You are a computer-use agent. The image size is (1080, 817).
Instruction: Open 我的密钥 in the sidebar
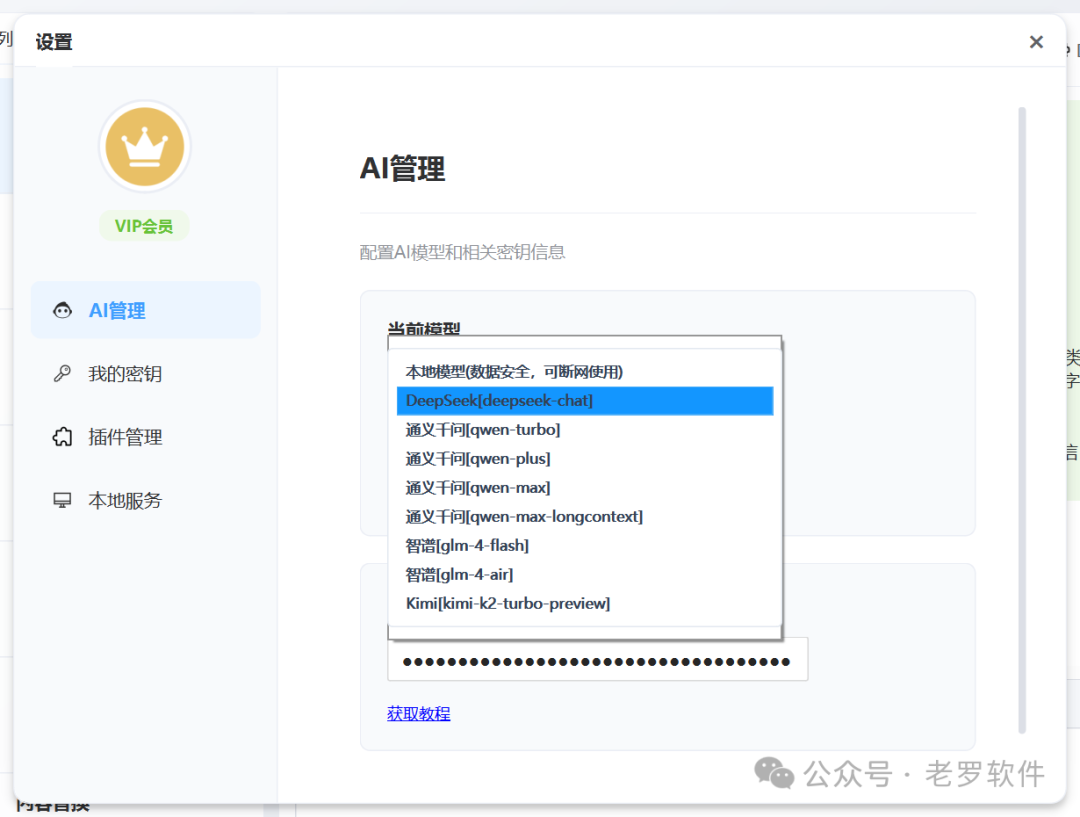145,373
